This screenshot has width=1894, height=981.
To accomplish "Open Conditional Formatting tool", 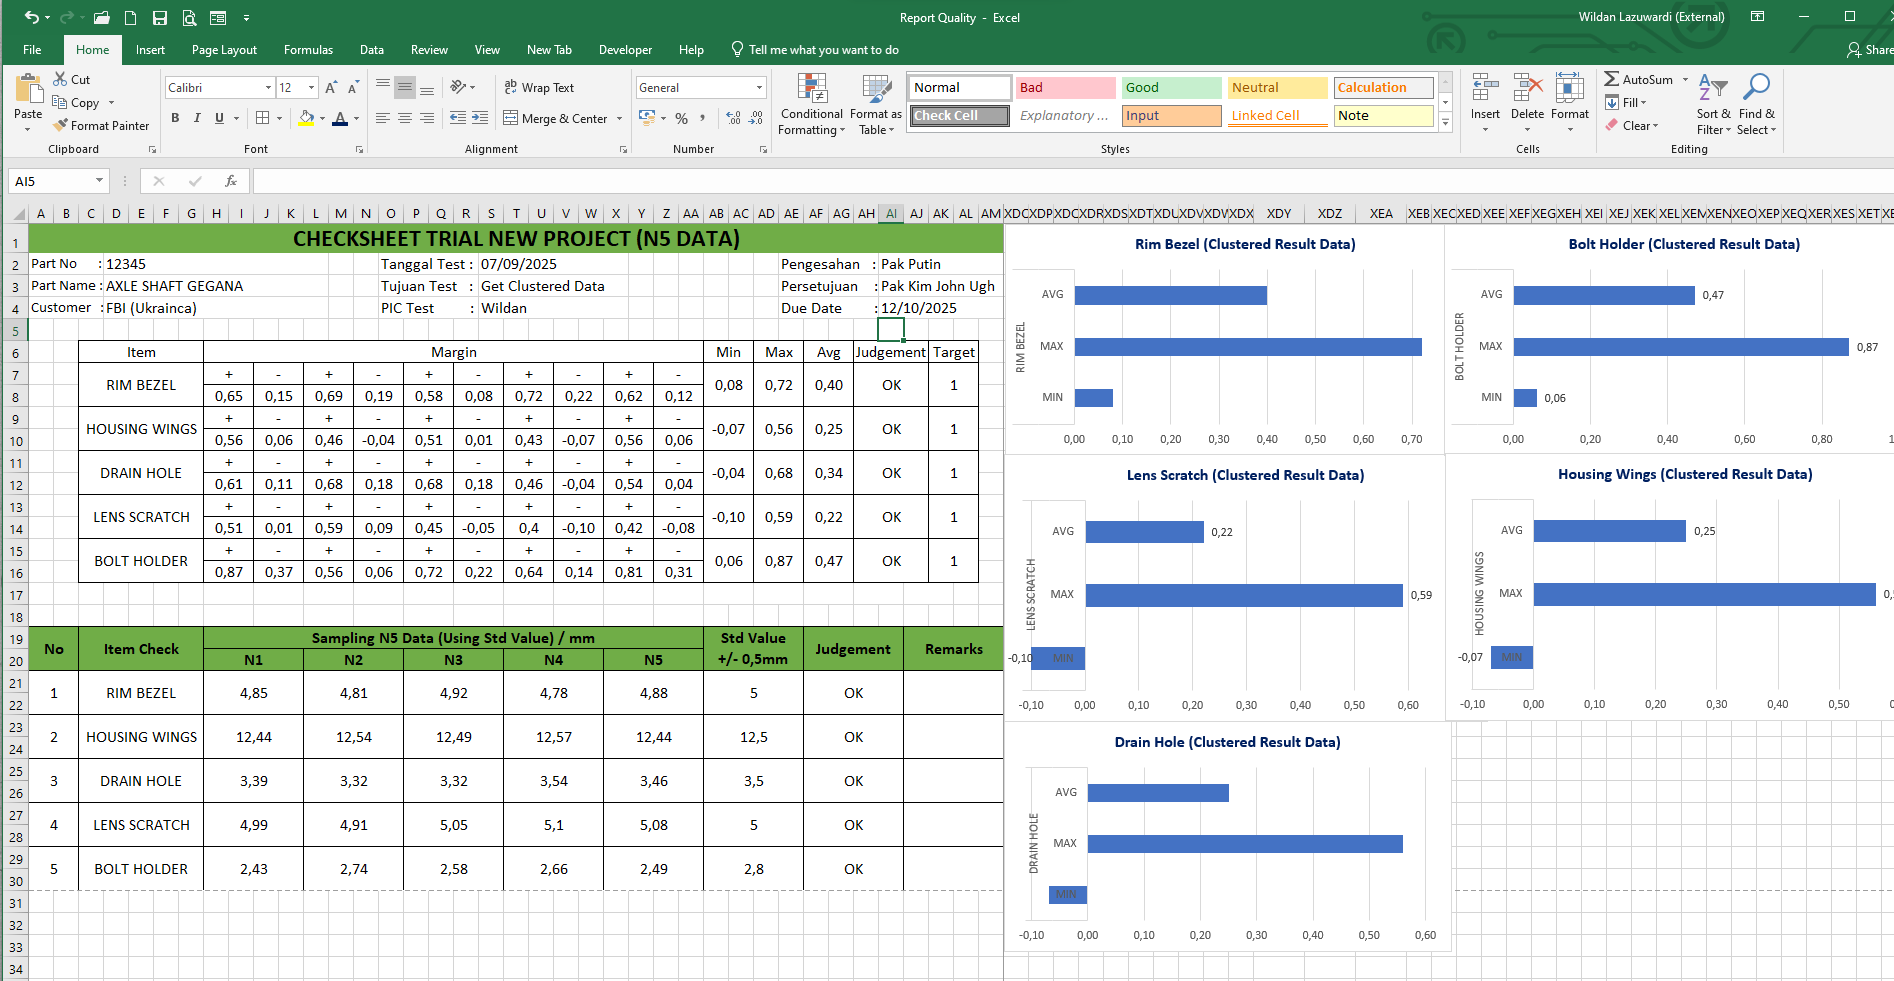I will click(x=811, y=106).
